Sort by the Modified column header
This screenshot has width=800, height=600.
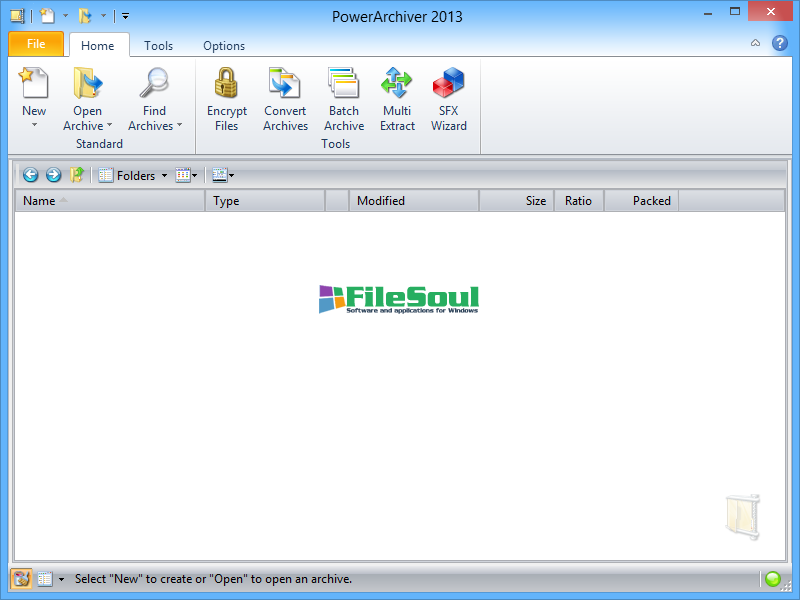[414, 201]
